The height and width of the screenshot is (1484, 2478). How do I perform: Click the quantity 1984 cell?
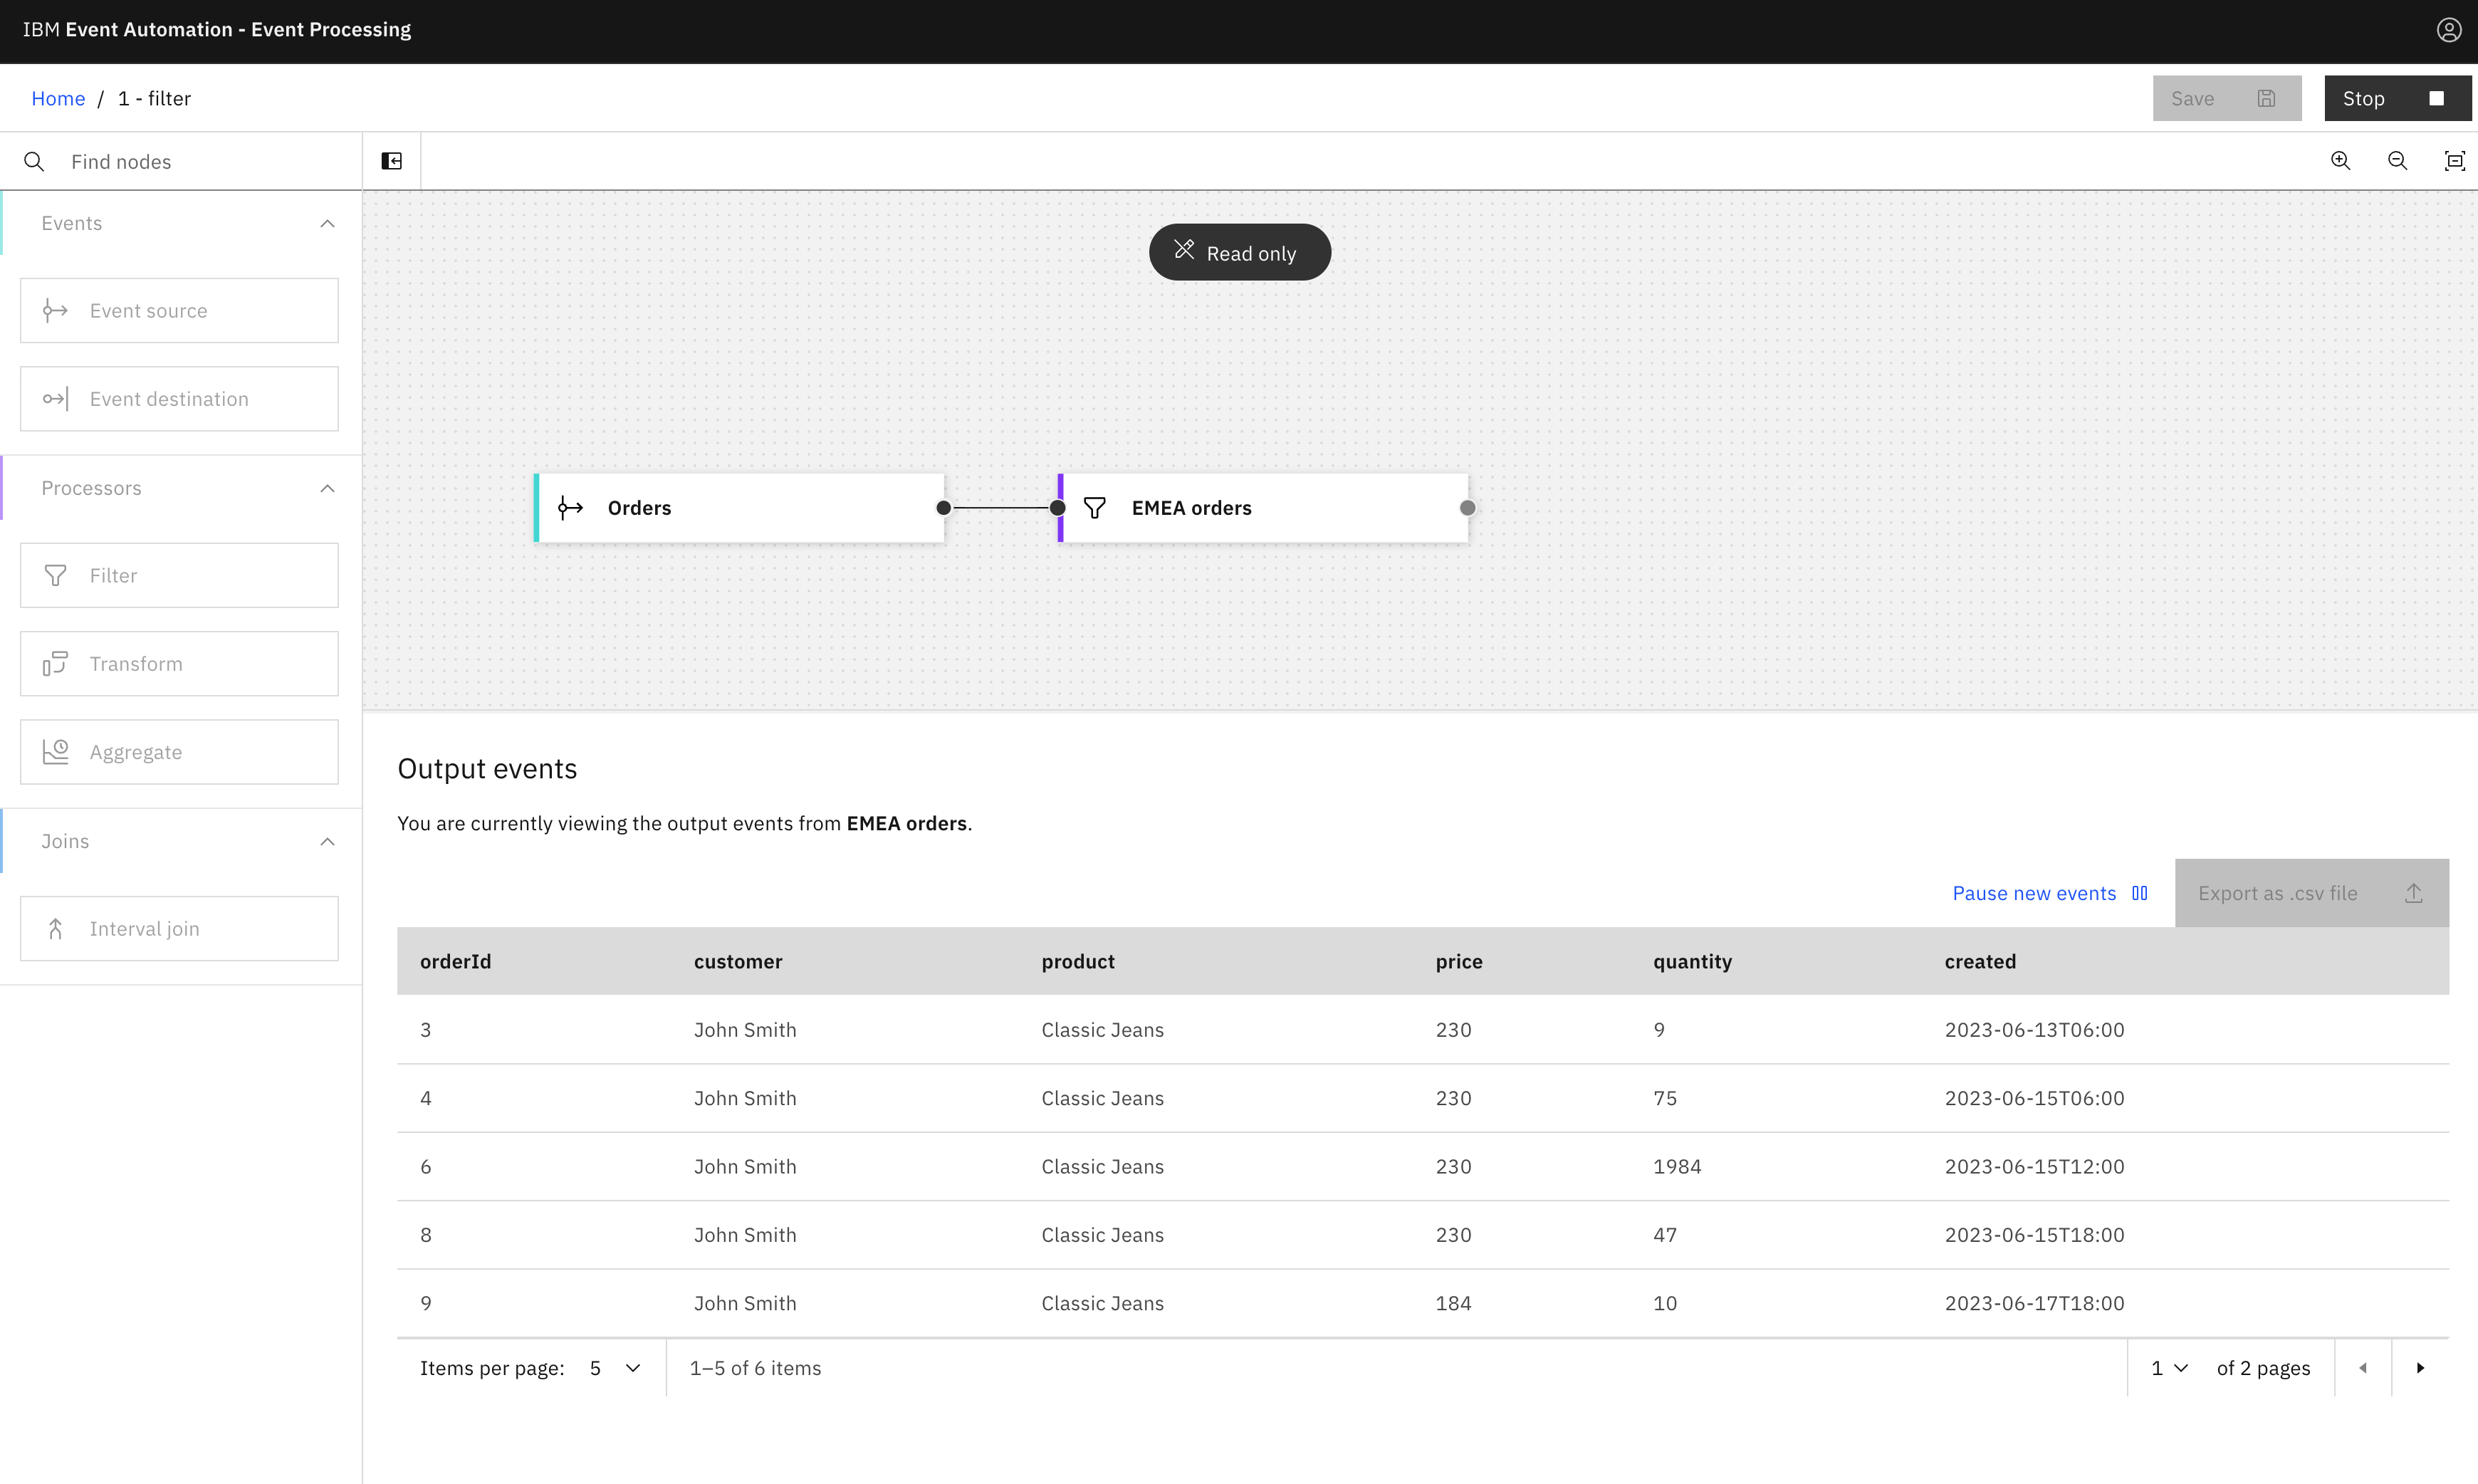tap(1677, 1166)
